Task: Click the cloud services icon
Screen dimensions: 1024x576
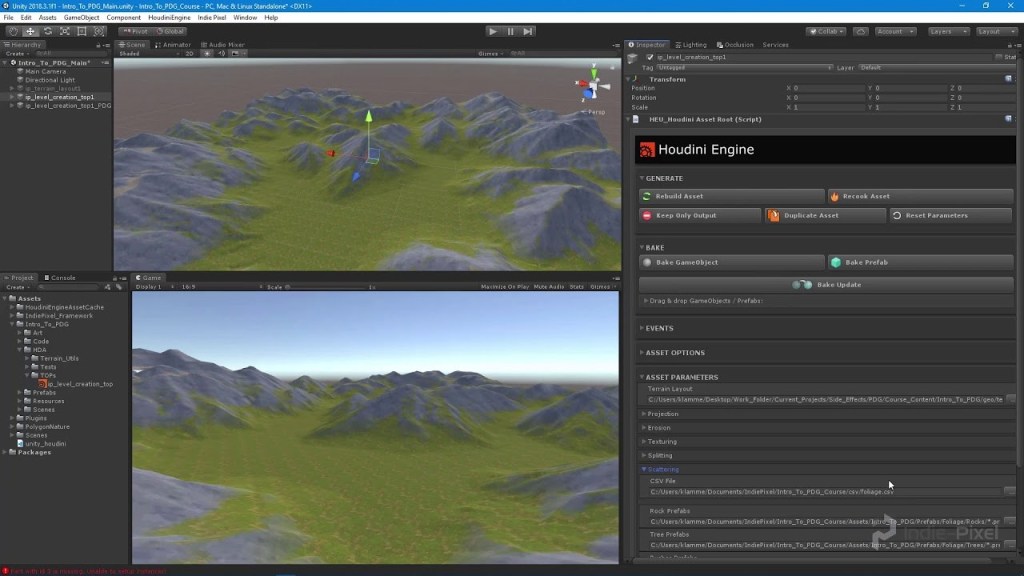Action: 861,31
